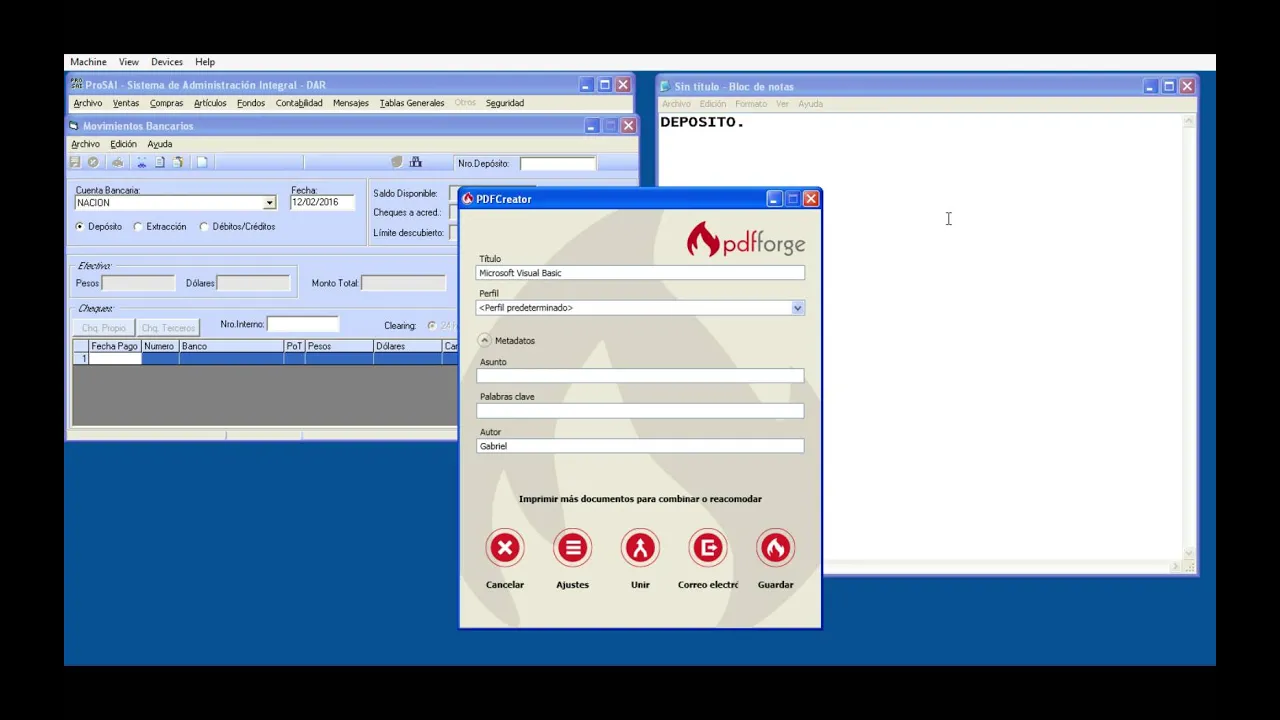The width and height of the screenshot is (1280, 720).
Task: Click the Chq. Terceros button
Action: 168,328
